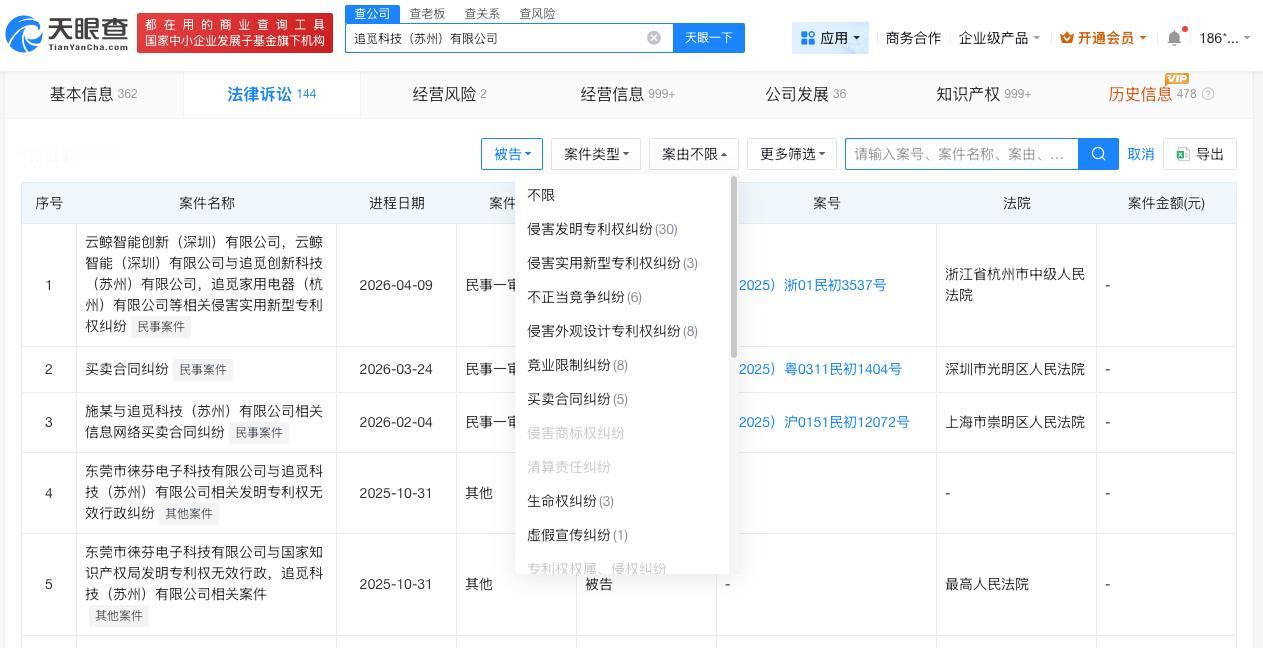
Task: Select 竞业限制纠纷 (8) option
Action: 624,365
